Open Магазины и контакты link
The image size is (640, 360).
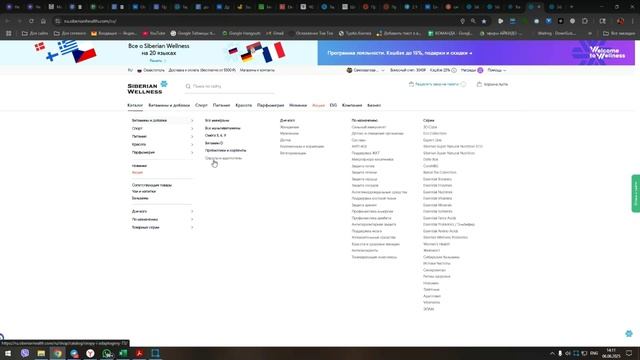click(257, 70)
